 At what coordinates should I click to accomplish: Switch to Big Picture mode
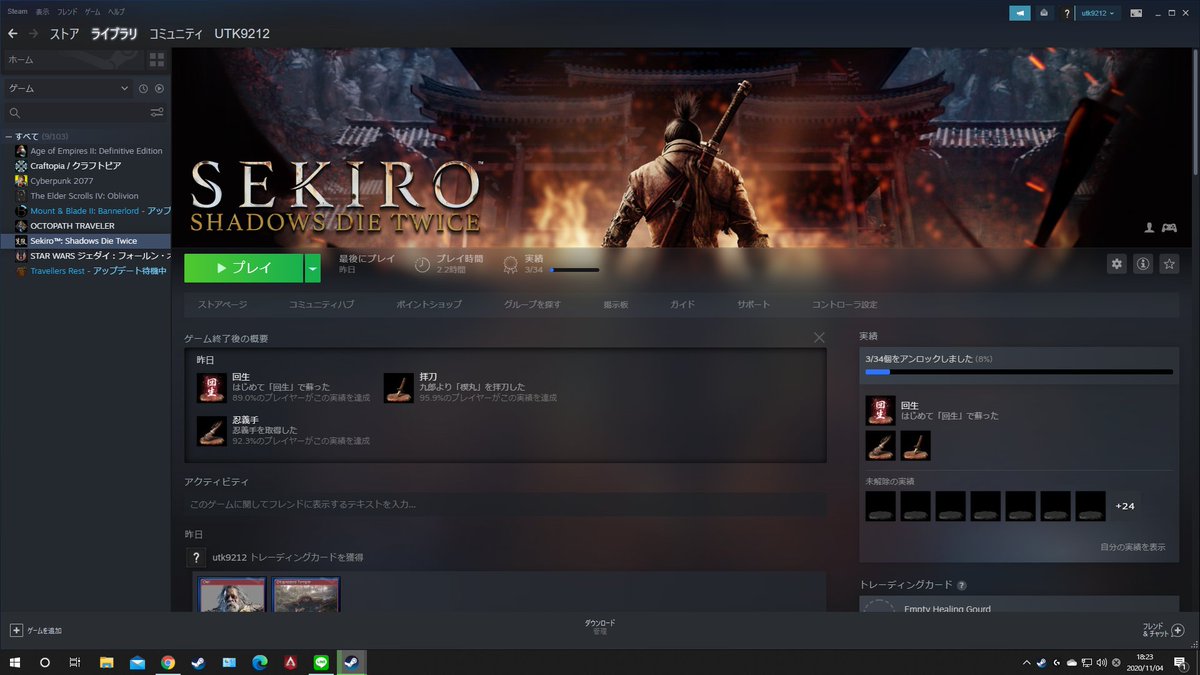point(1137,13)
